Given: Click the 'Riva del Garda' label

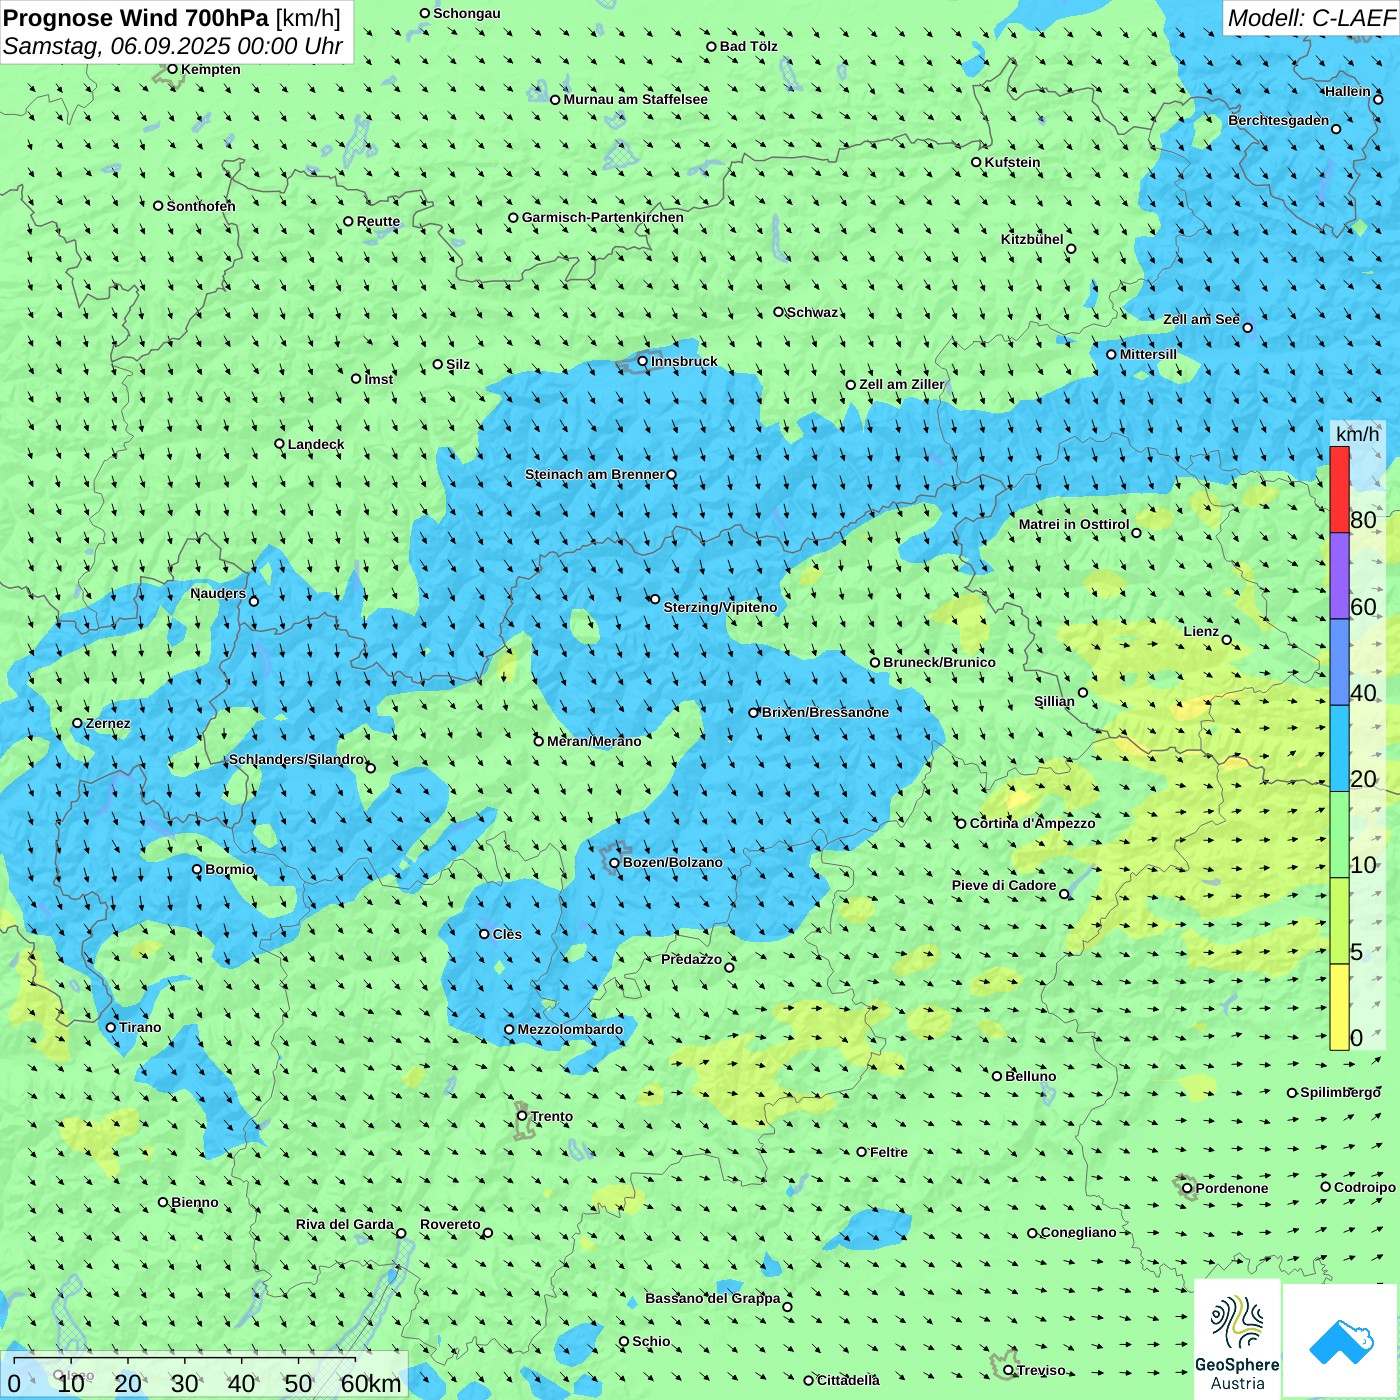Looking at the screenshot, I should [345, 1224].
